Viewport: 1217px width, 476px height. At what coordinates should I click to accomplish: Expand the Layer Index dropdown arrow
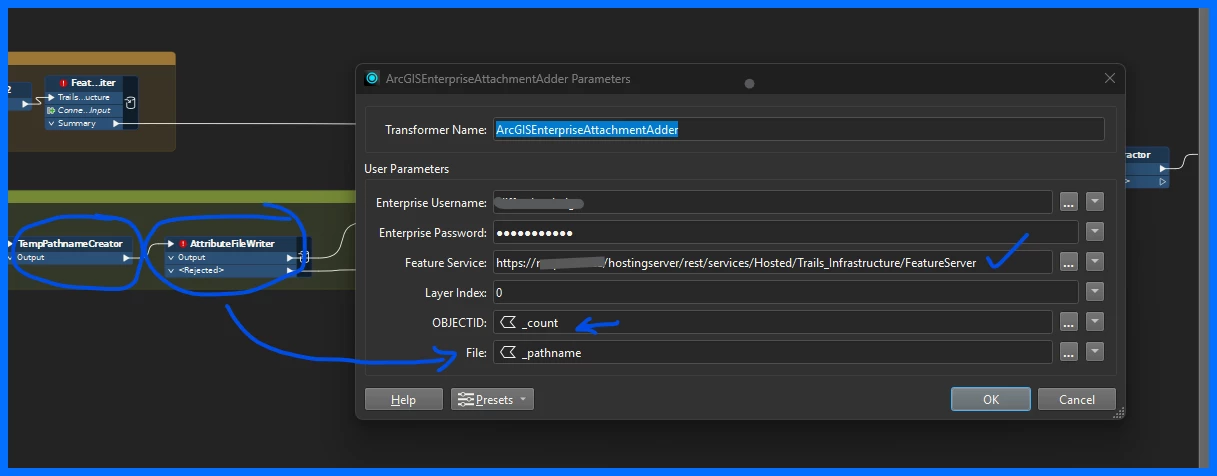(1095, 292)
